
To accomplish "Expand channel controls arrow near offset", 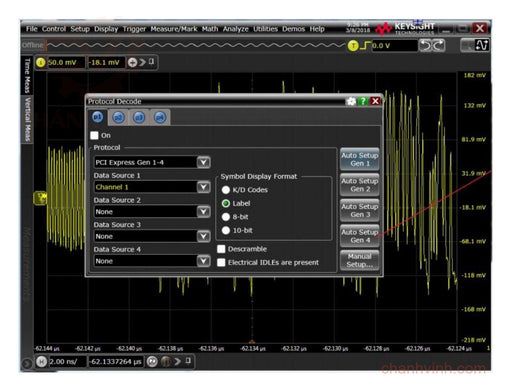I will click(x=143, y=62).
